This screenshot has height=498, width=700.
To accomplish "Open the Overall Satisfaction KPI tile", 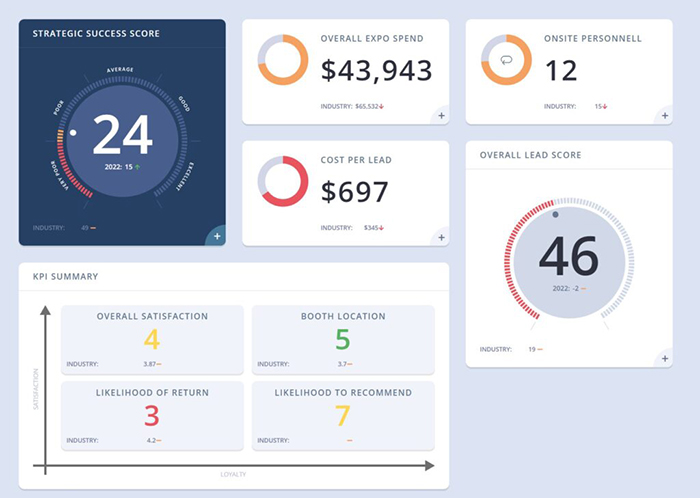I will (152, 340).
